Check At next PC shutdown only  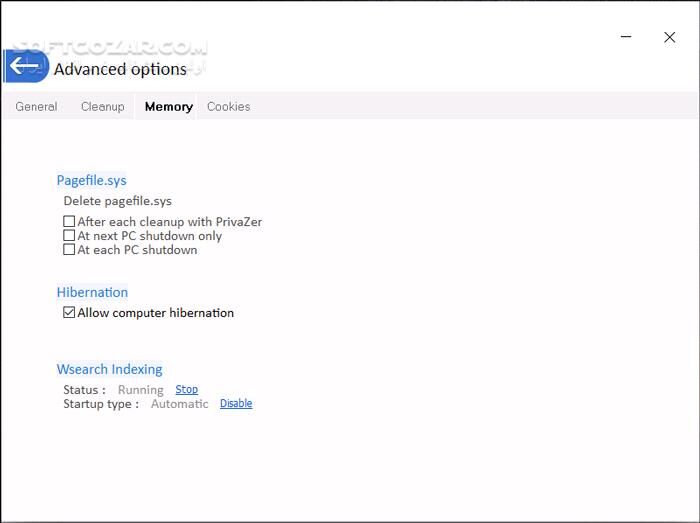(x=69, y=236)
